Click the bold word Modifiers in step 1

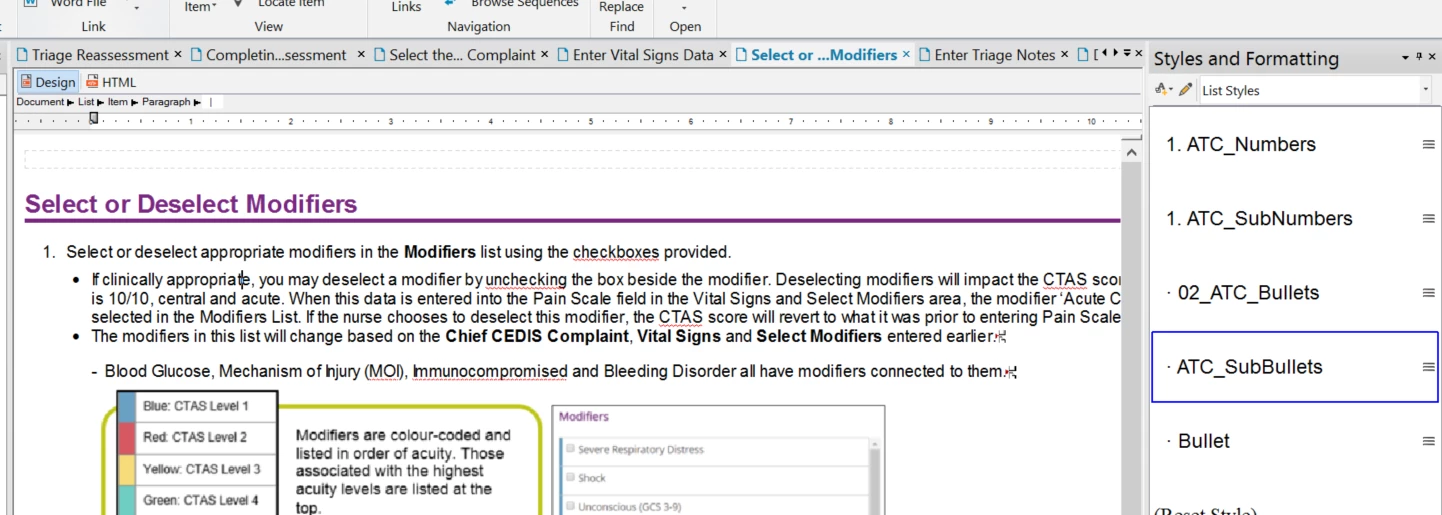click(x=440, y=252)
